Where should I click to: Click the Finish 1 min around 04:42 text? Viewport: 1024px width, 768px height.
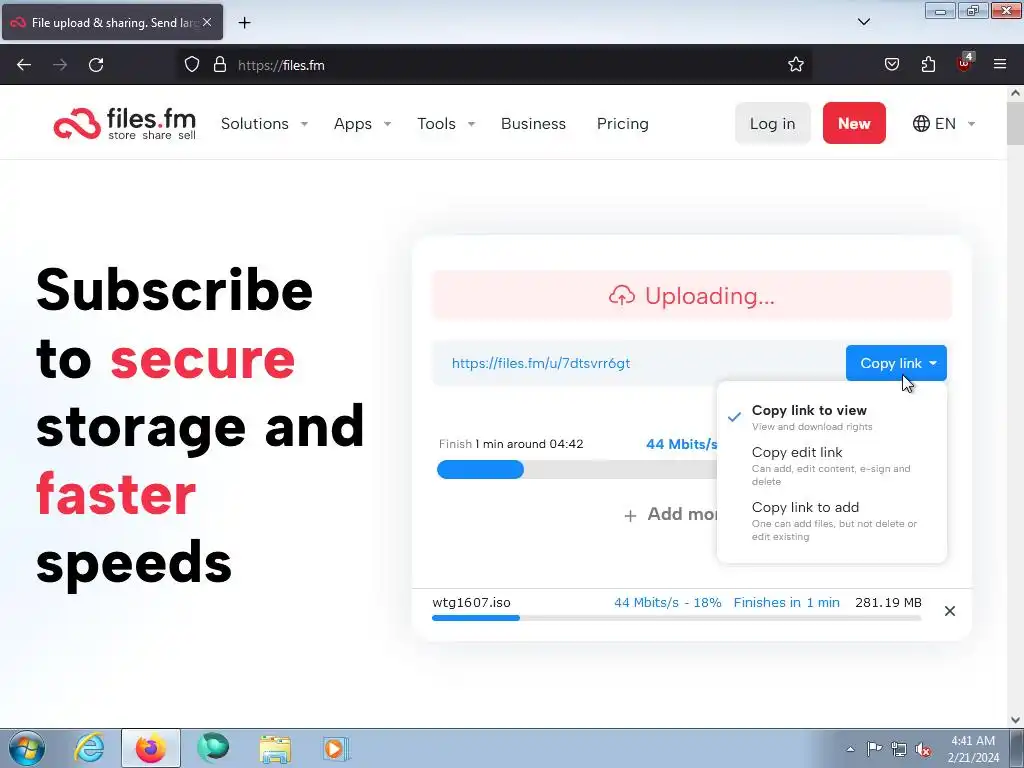click(x=511, y=444)
